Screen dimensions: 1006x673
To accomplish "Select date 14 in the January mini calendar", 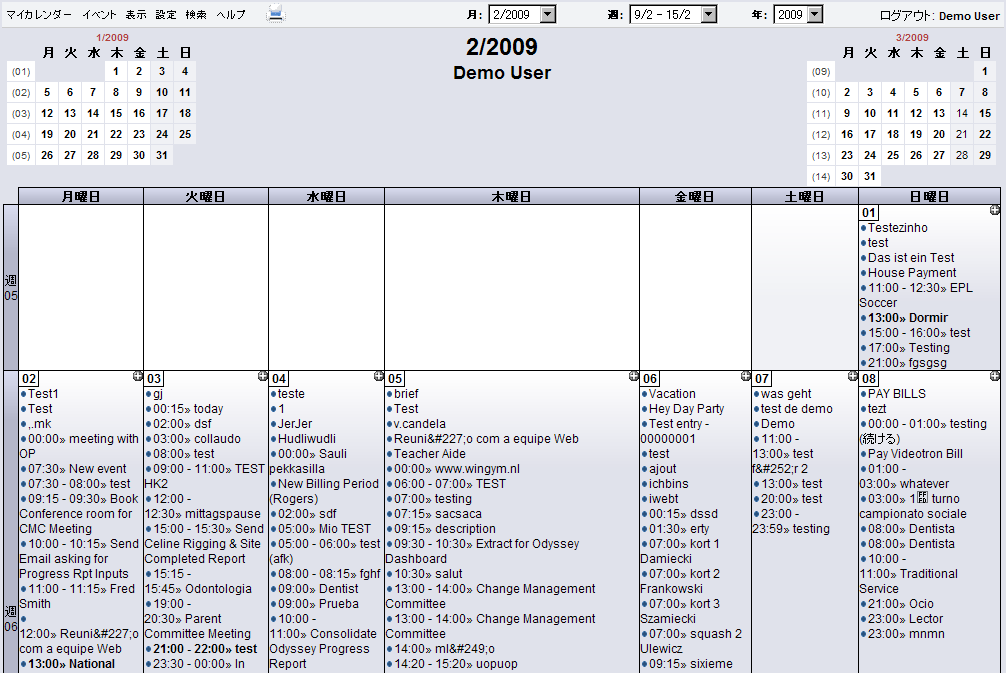I will click(x=93, y=113).
